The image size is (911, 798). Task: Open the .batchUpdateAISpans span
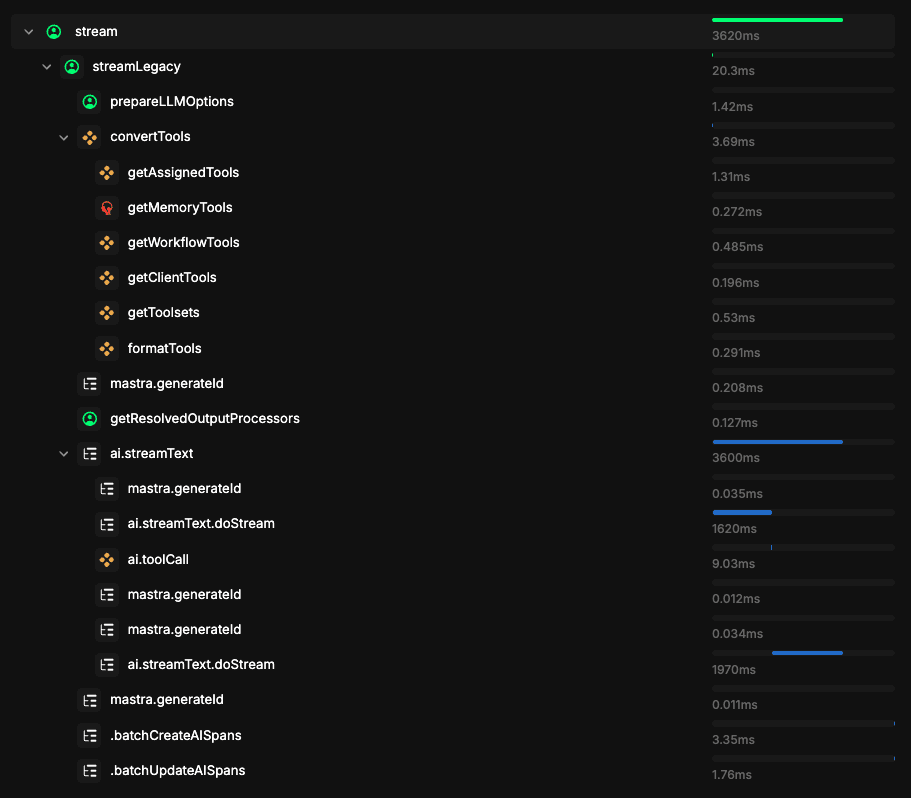[177, 771]
